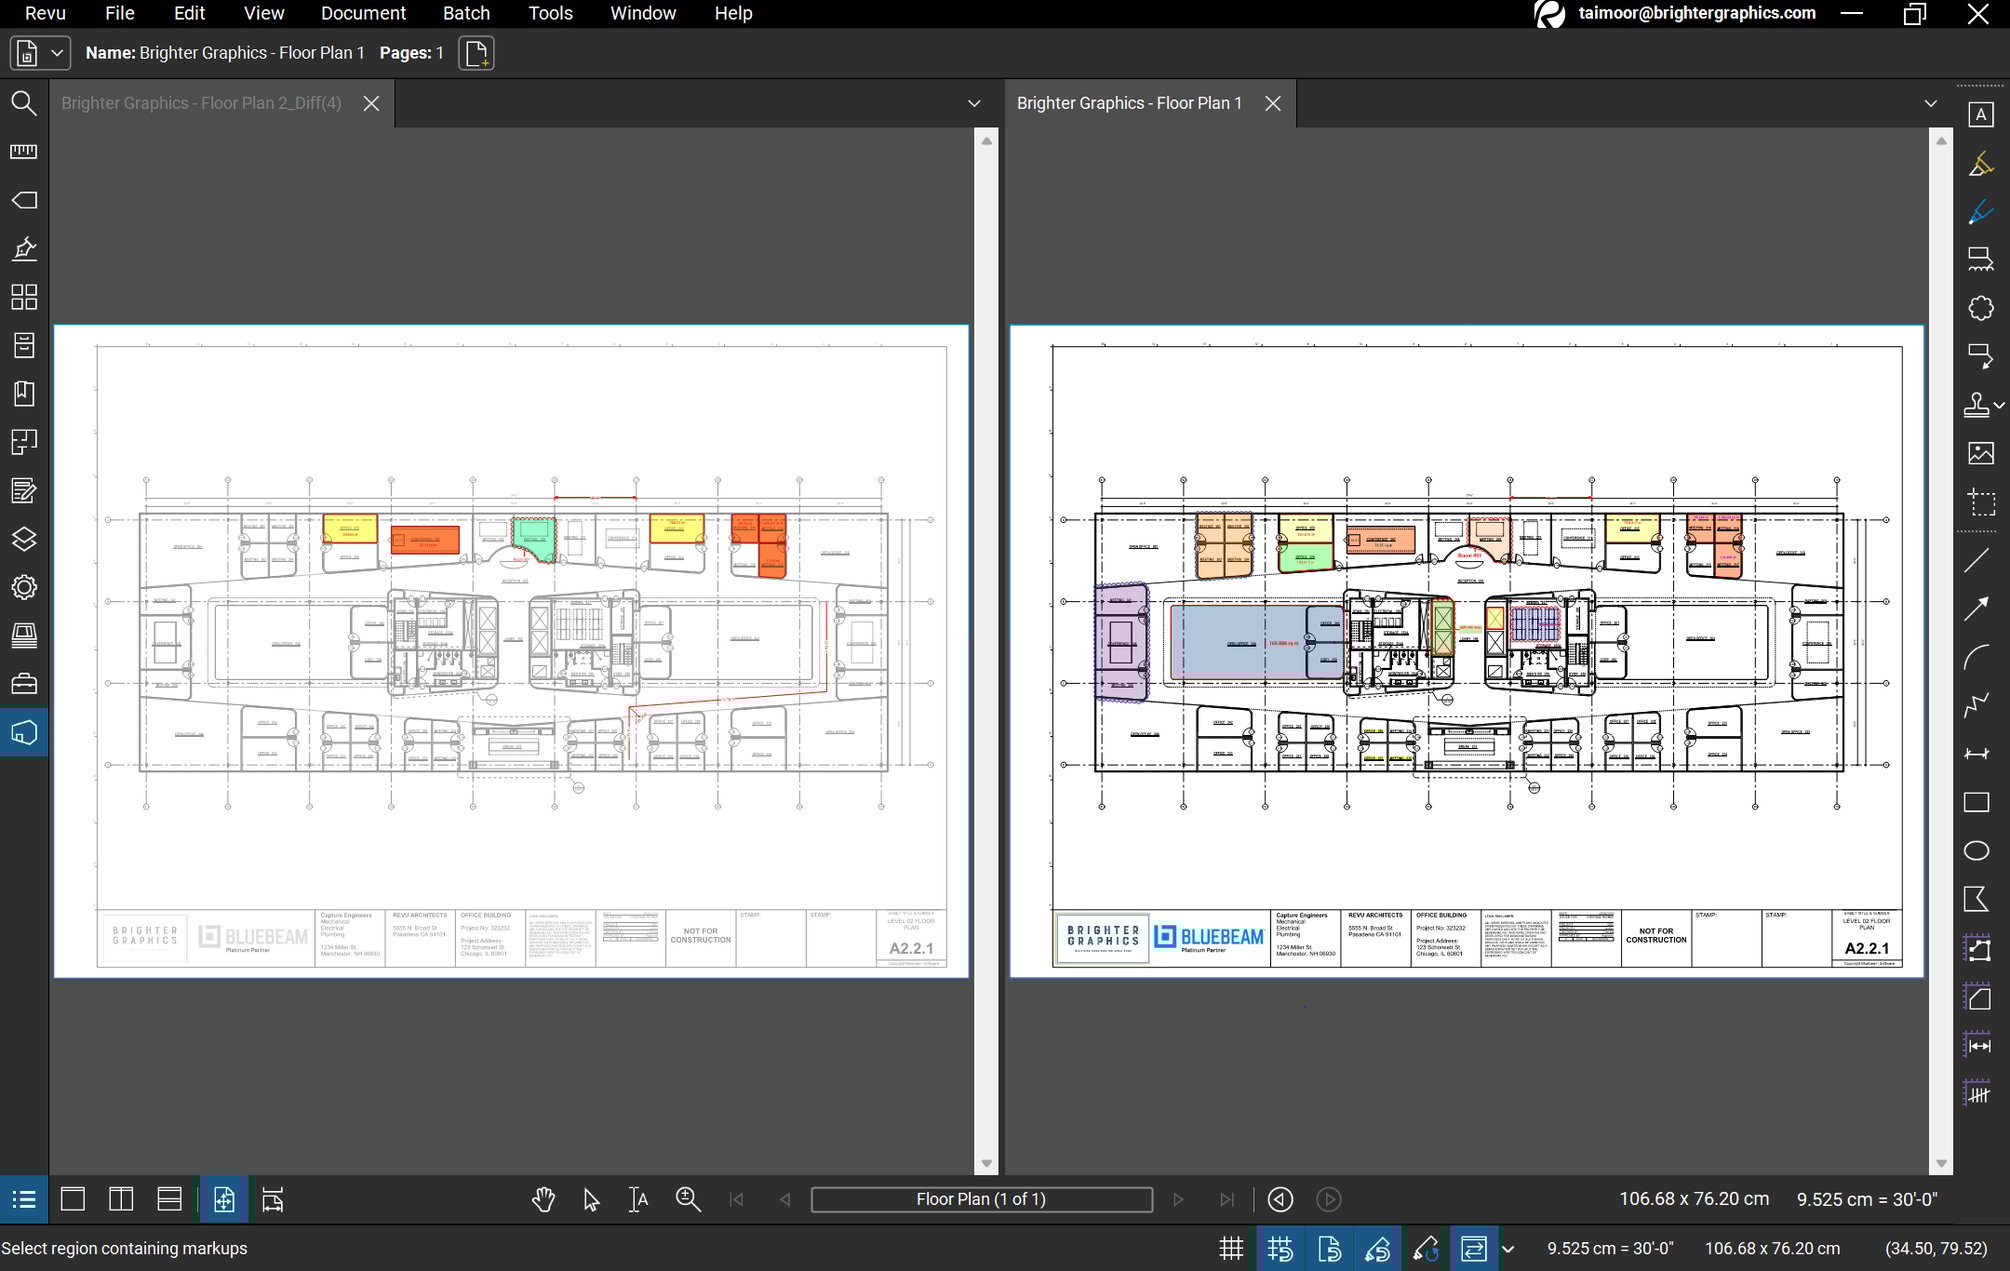
Task: Open the Batch menu
Action: point(466,13)
